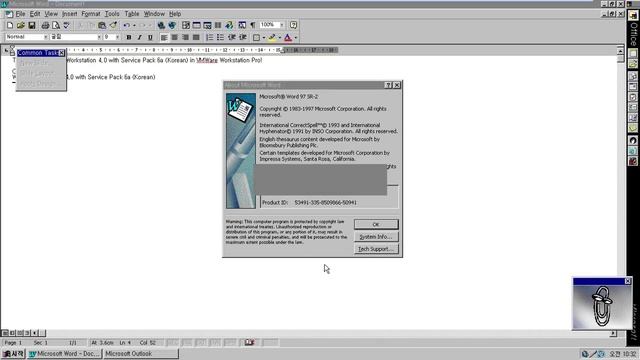Run the Spelling and Grammar check icon
This screenshot has width=640, height=360.
66,25
